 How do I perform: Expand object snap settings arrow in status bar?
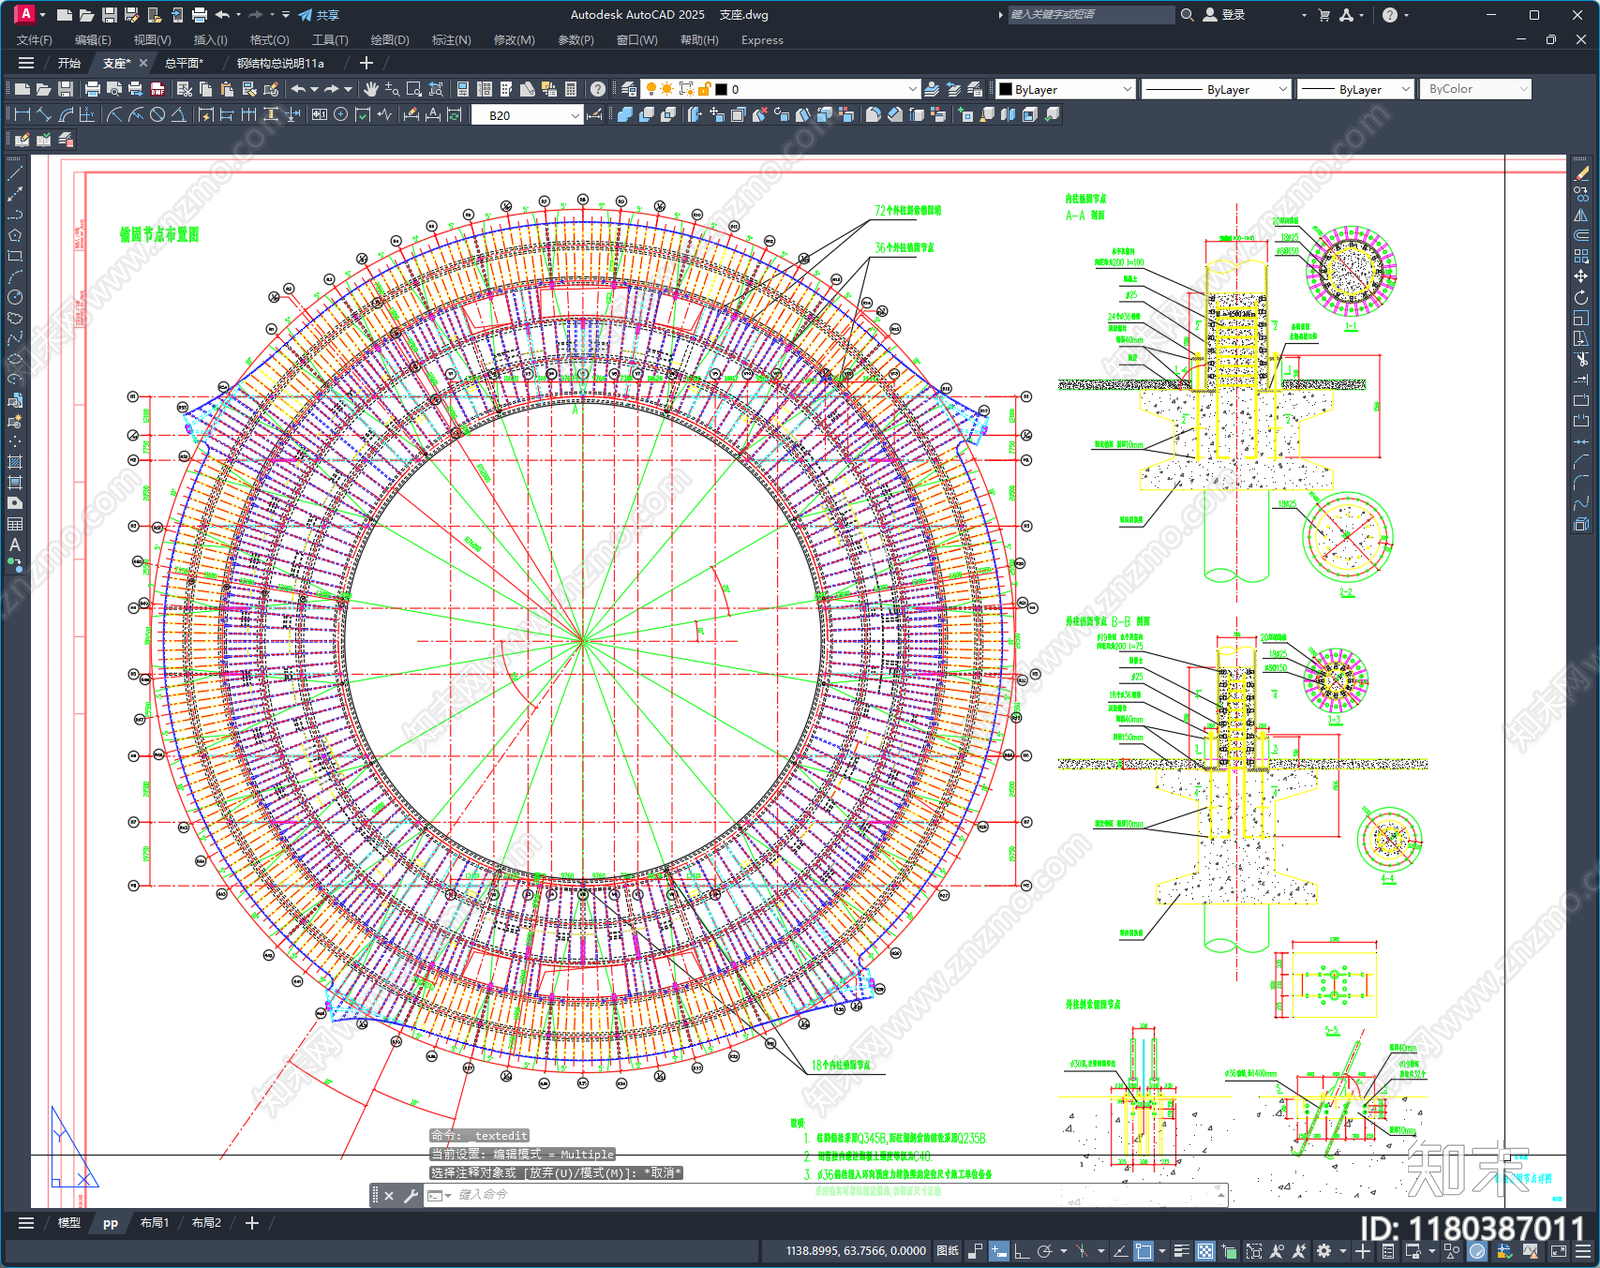pyautogui.click(x=1162, y=1251)
